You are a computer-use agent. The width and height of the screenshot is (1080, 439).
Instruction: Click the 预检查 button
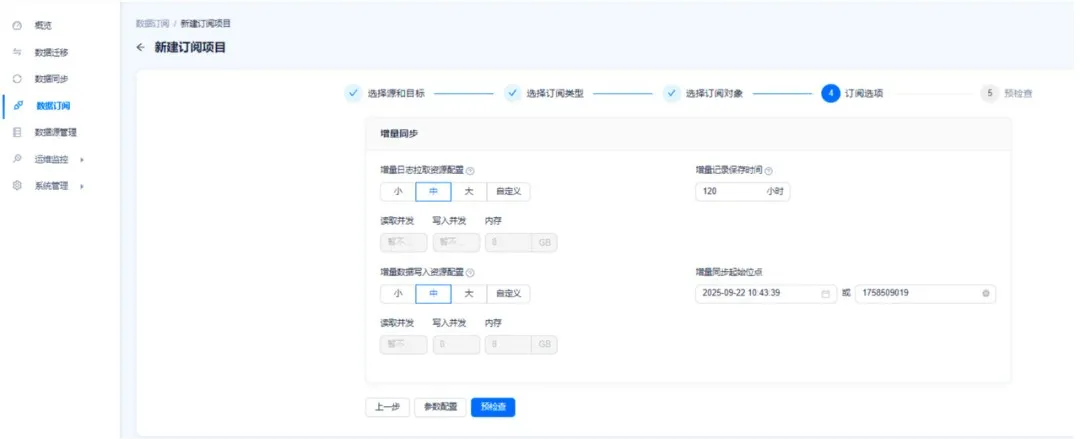pyautogui.click(x=493, y=407)
